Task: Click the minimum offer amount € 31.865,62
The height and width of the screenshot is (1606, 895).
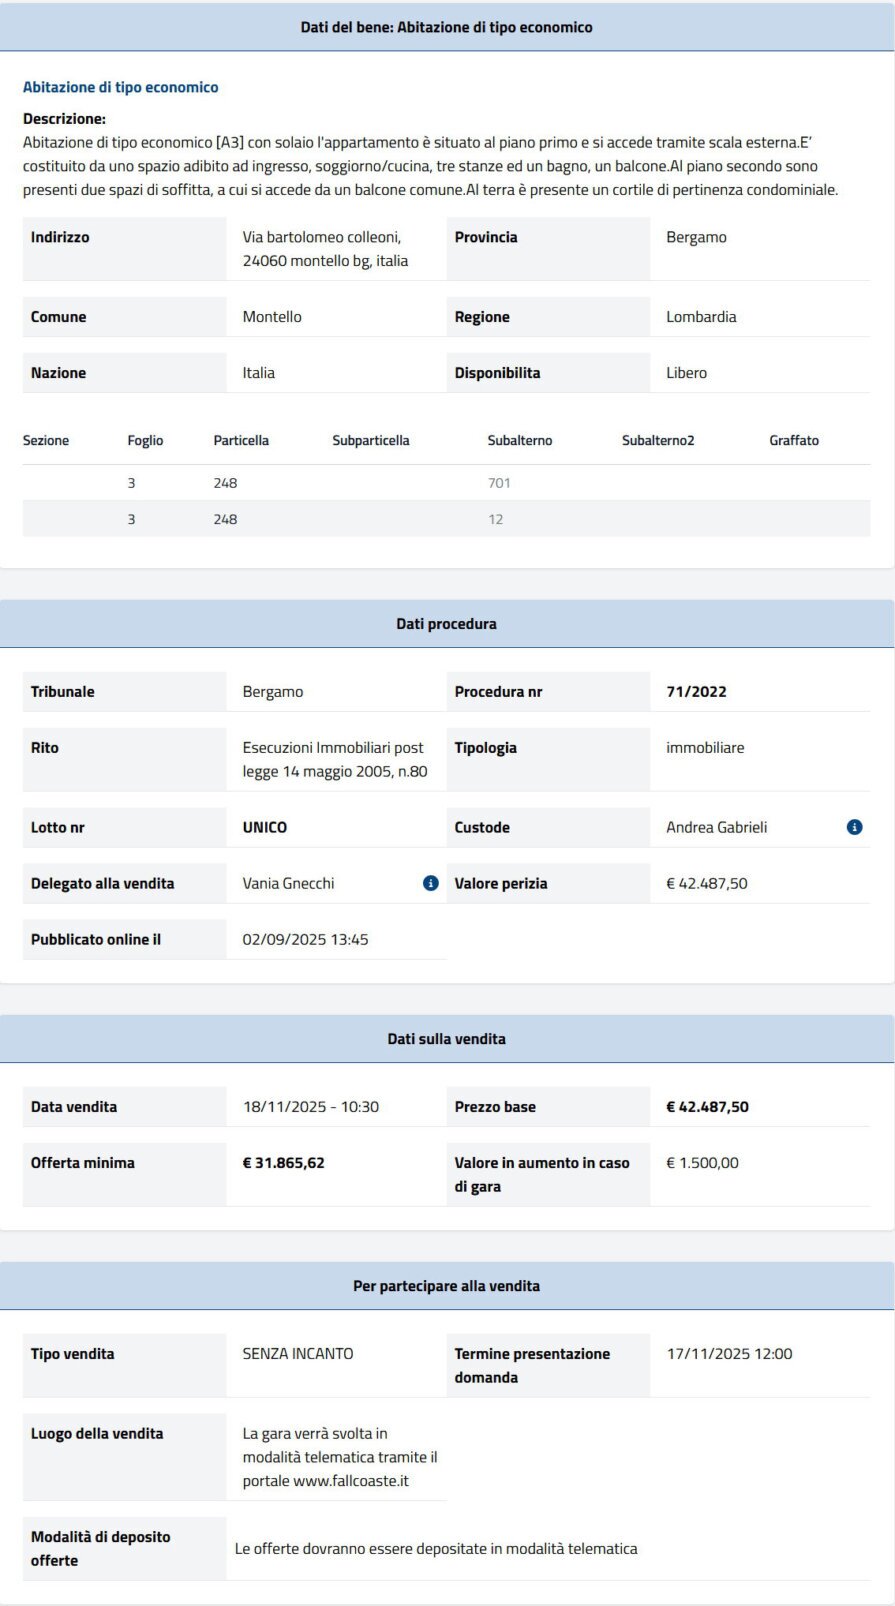Action: (283, 1162)
